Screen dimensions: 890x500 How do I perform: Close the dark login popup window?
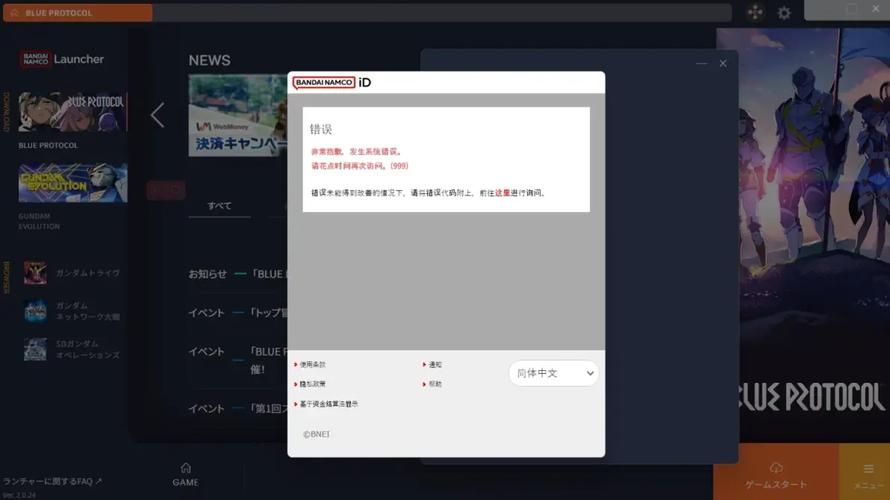coord(723,63)
